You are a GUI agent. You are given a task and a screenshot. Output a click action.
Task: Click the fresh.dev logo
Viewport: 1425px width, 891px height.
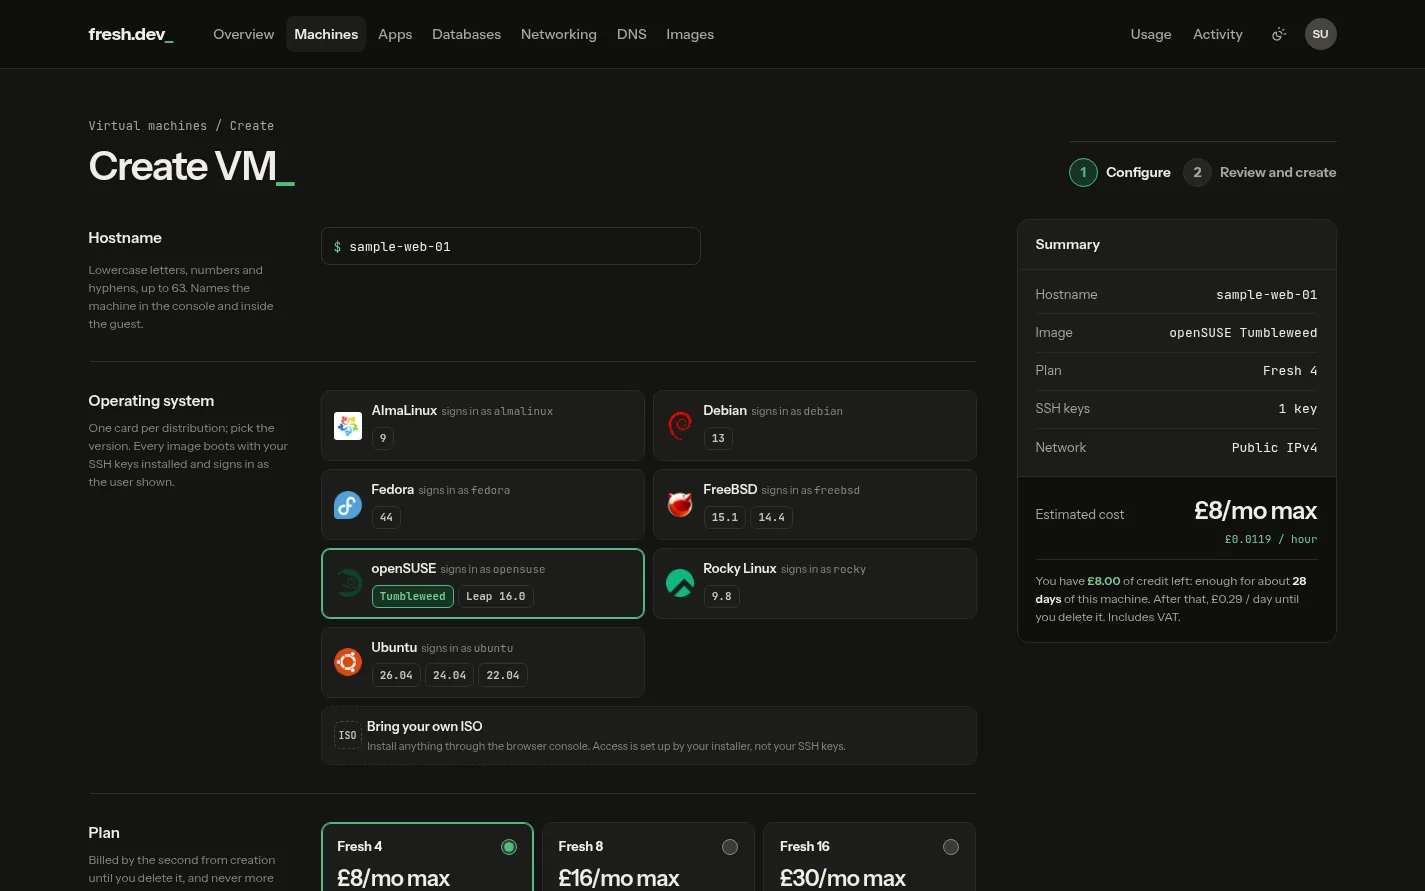tap(131, 34)
